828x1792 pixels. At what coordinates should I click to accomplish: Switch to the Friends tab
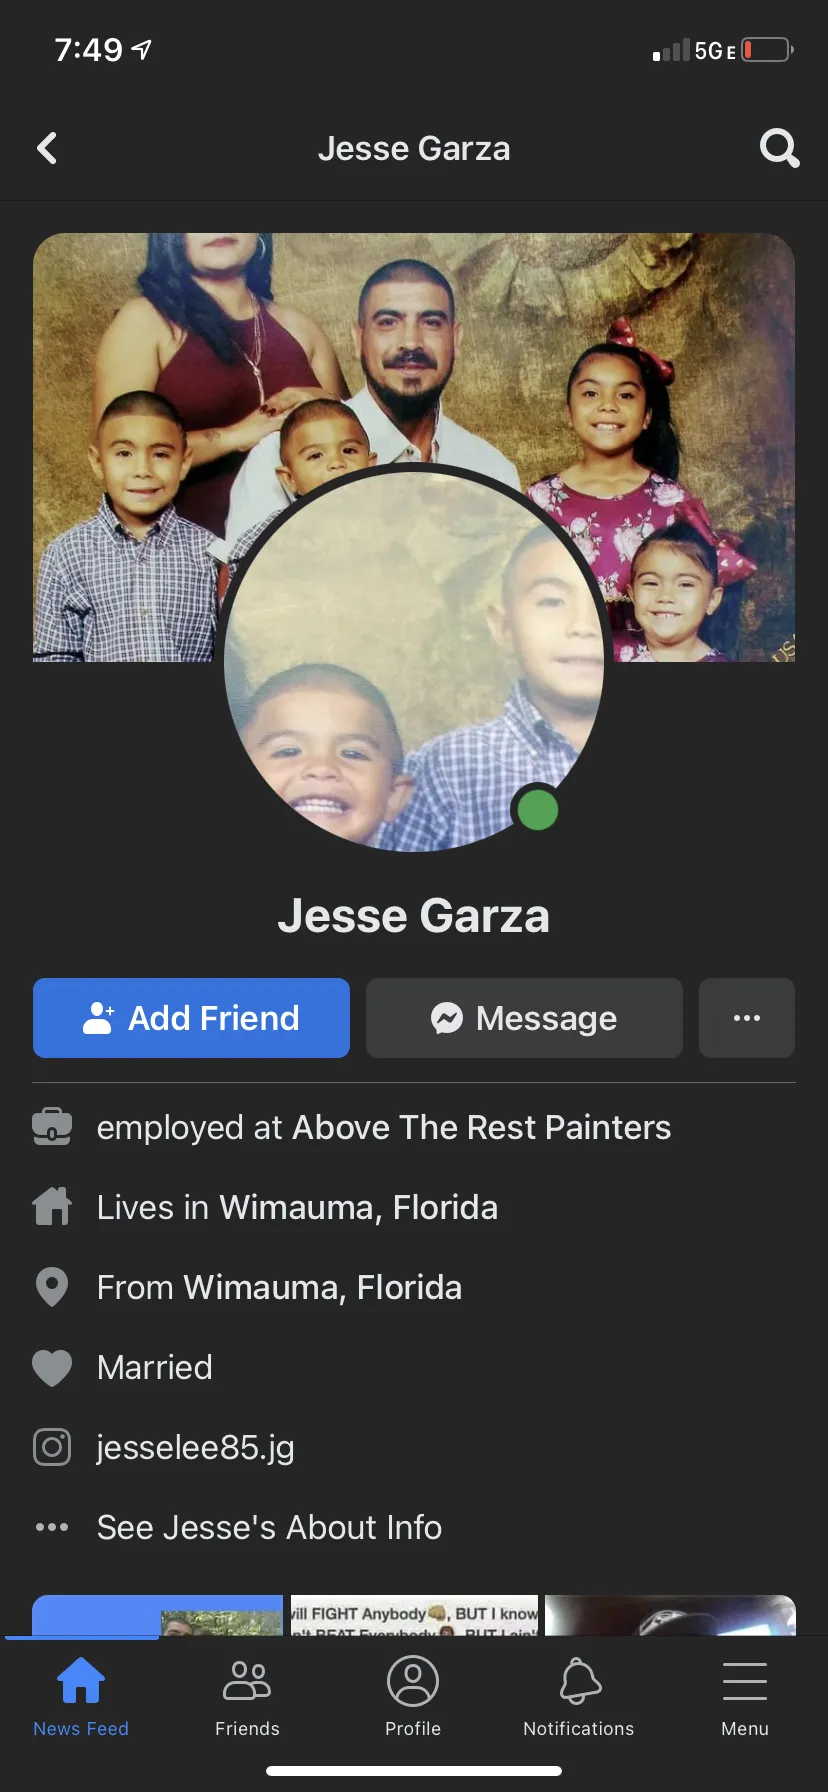[x=247, y=1699]
